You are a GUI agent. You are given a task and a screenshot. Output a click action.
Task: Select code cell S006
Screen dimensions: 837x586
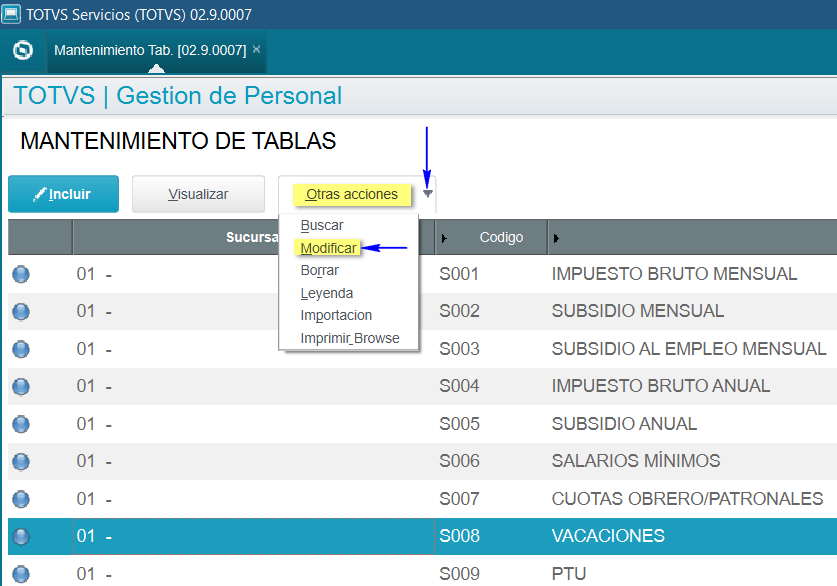click(x=459, y=461)
